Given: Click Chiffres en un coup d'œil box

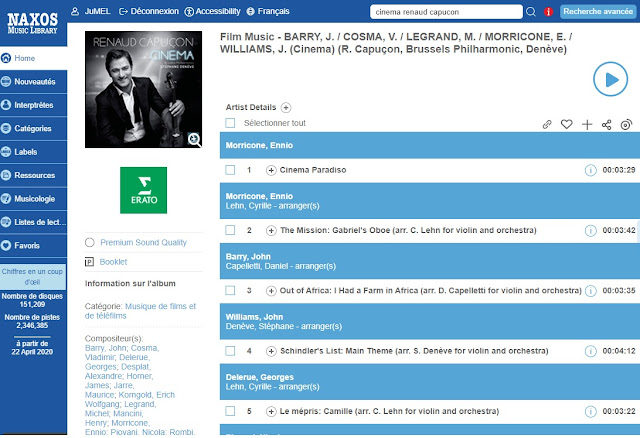Looking at the screenshot, I should coord(33,277).
